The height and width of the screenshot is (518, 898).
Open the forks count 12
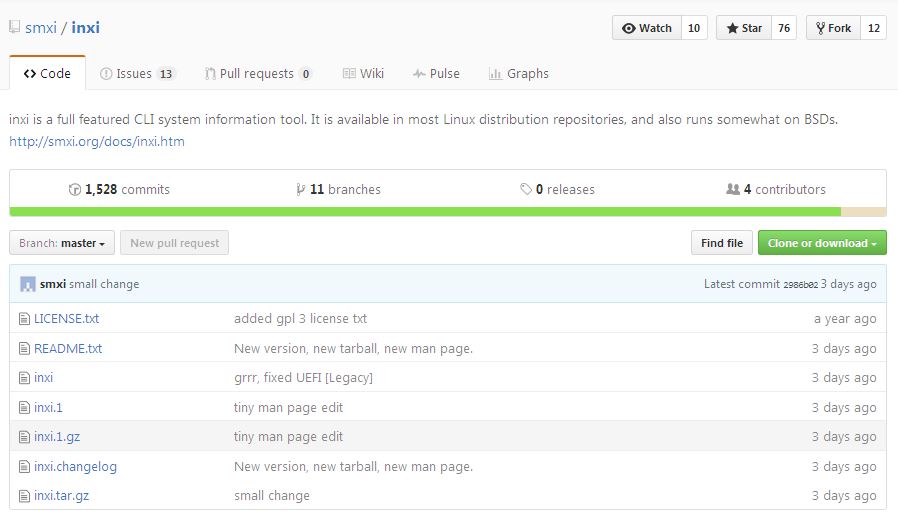873,28
